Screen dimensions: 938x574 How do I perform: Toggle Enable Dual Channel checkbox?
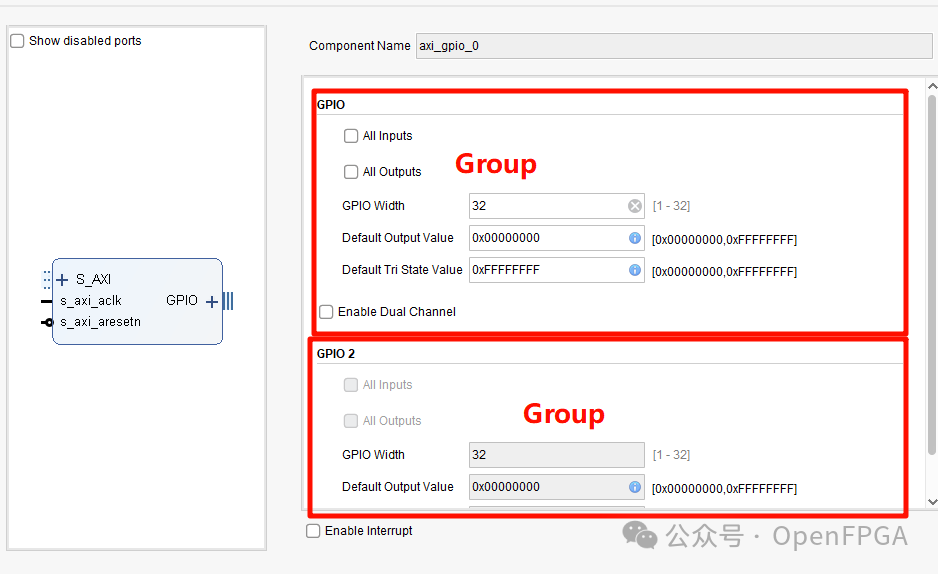[x=326, y=312]
